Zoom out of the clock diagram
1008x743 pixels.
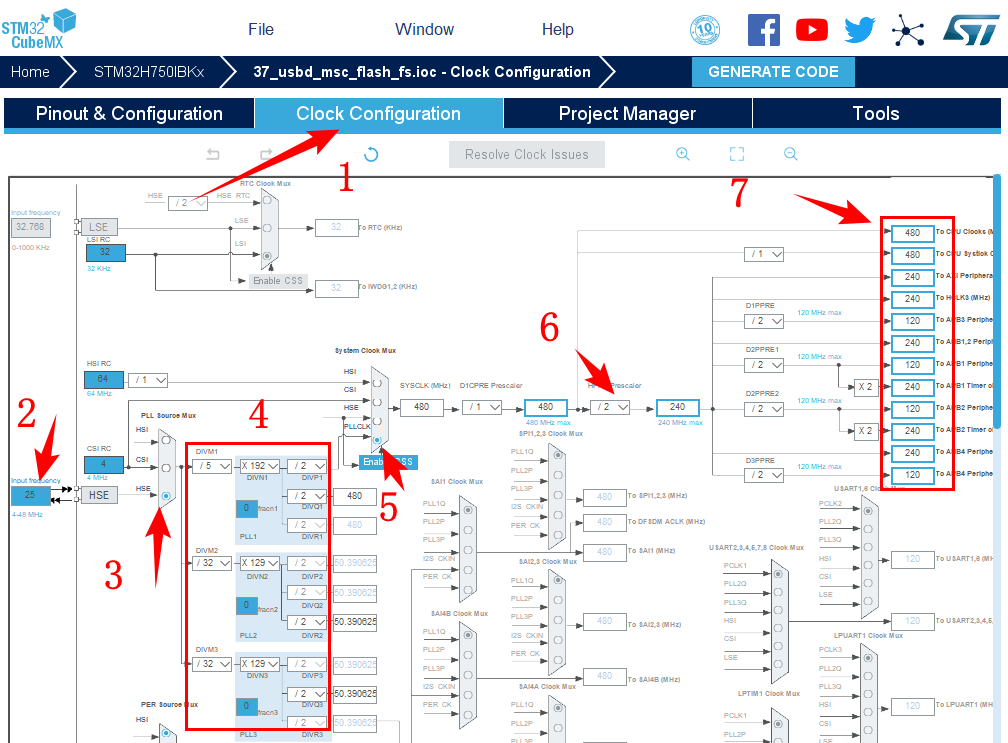[790, 154]
